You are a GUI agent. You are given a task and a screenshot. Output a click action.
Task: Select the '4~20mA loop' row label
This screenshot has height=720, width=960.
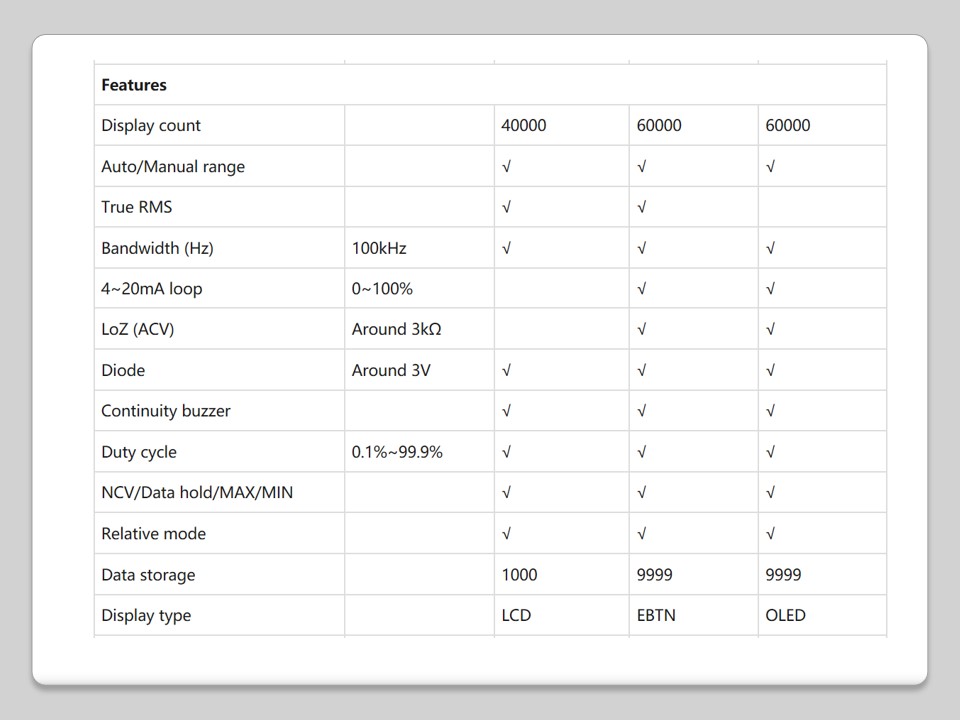pos(152,289)
